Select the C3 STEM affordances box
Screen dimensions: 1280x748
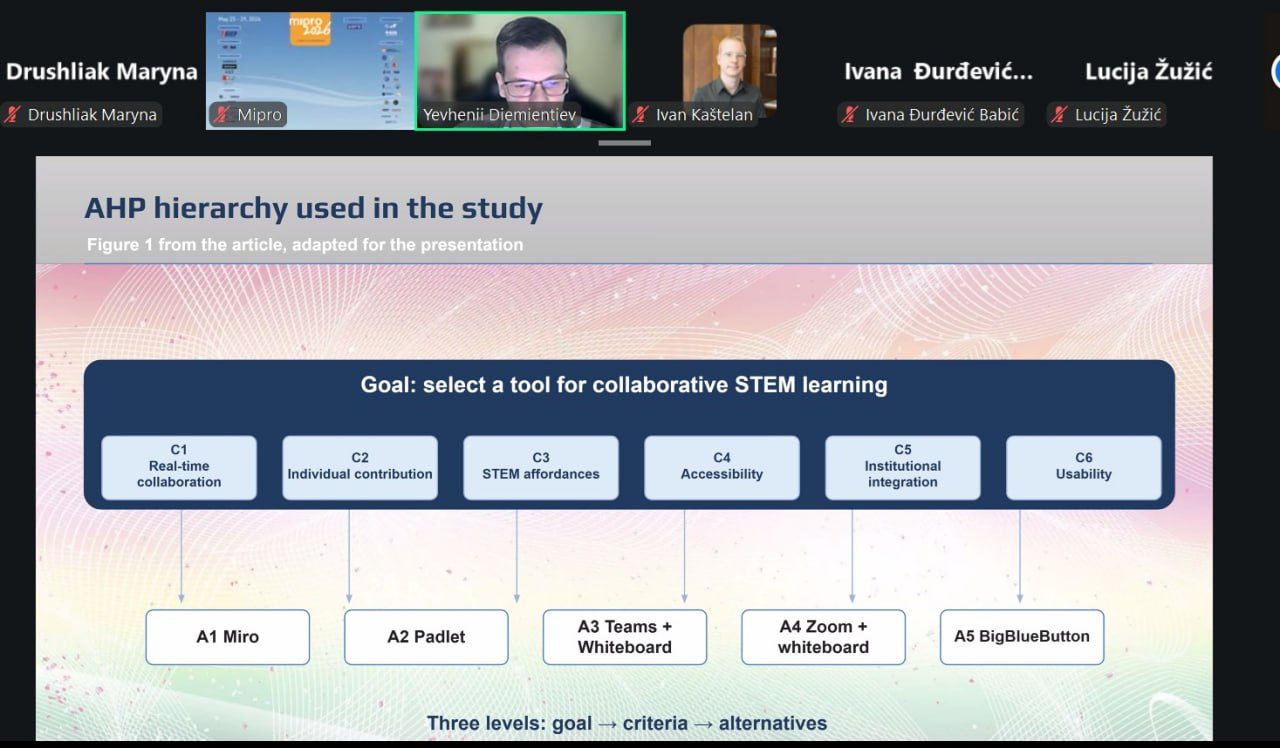pyautogui.click(x=541, y=467)
